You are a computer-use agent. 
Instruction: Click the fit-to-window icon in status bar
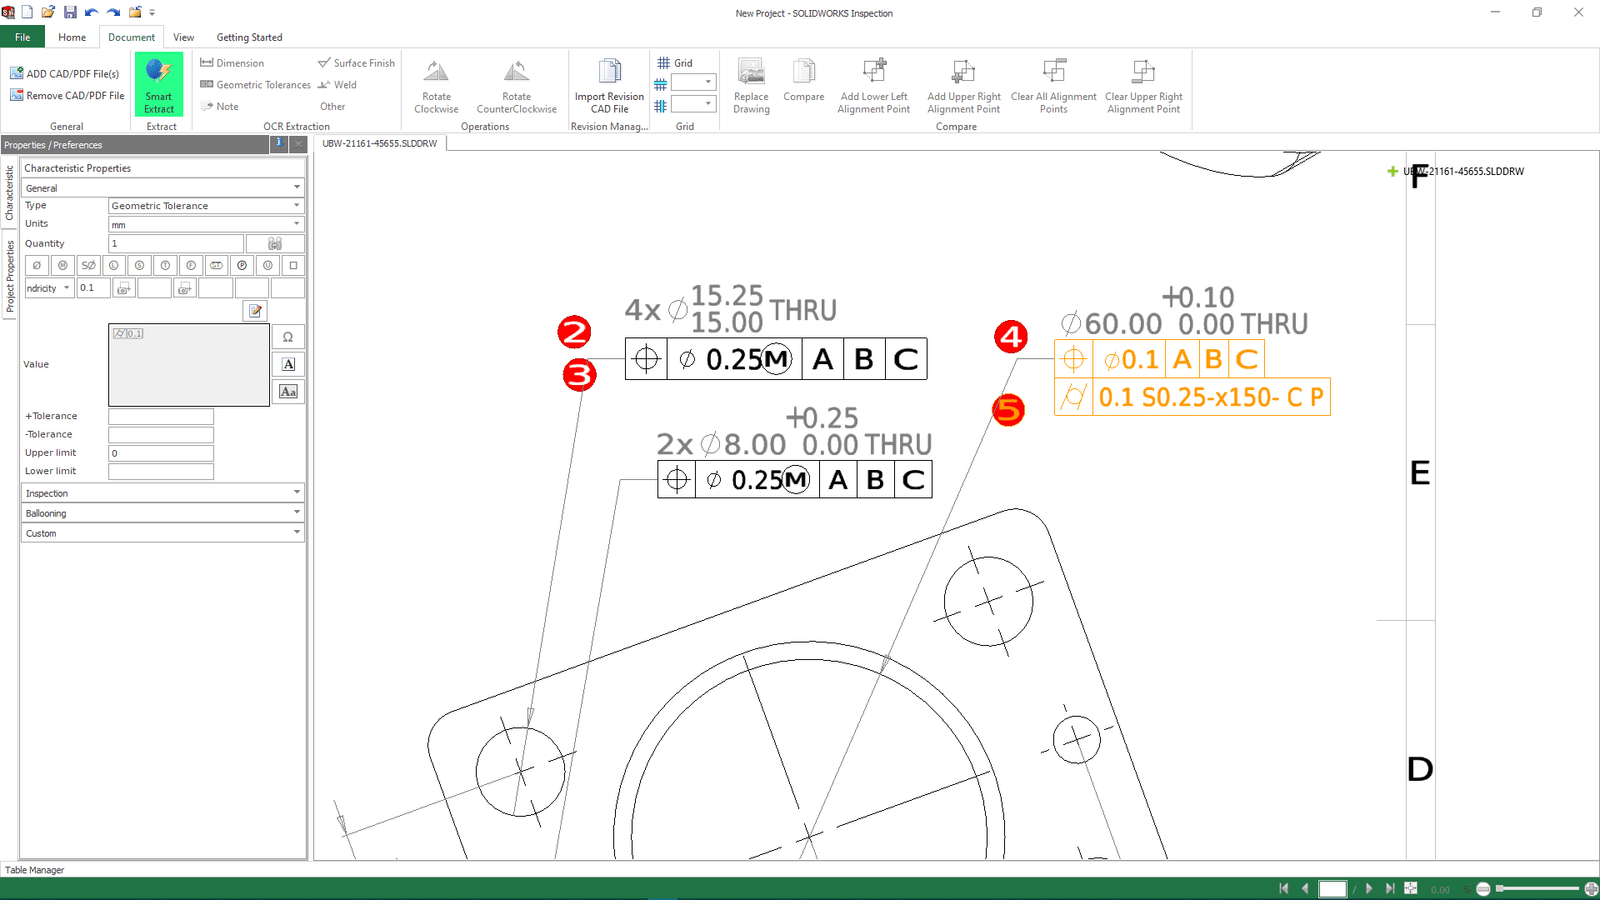1411,888
